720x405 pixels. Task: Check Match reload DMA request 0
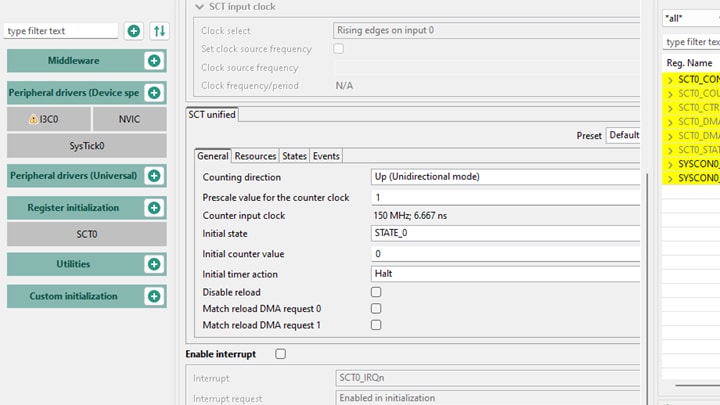tap(376, 309)
